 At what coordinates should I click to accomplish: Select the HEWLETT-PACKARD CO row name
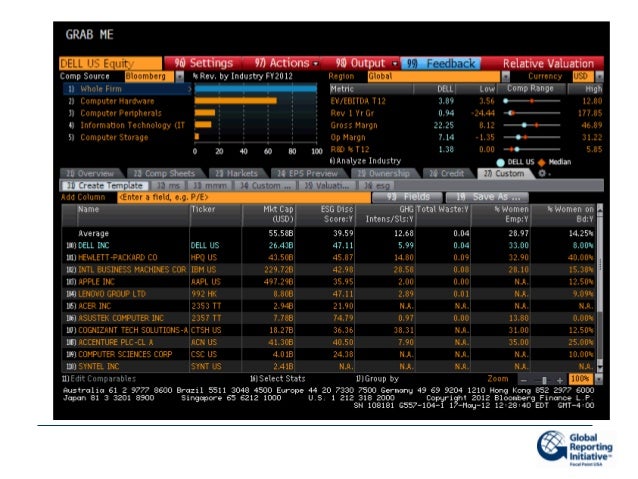[x=118, y=258]
